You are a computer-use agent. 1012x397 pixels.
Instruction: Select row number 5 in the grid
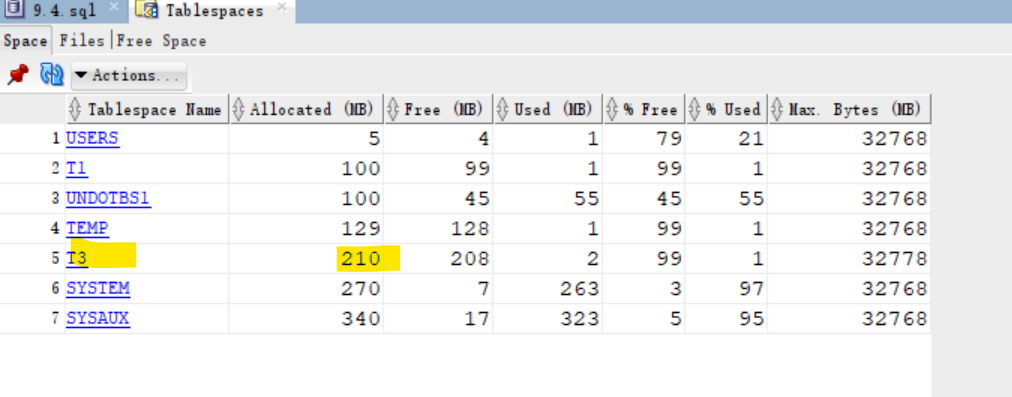pyautogui.click(x=55, y=259)
